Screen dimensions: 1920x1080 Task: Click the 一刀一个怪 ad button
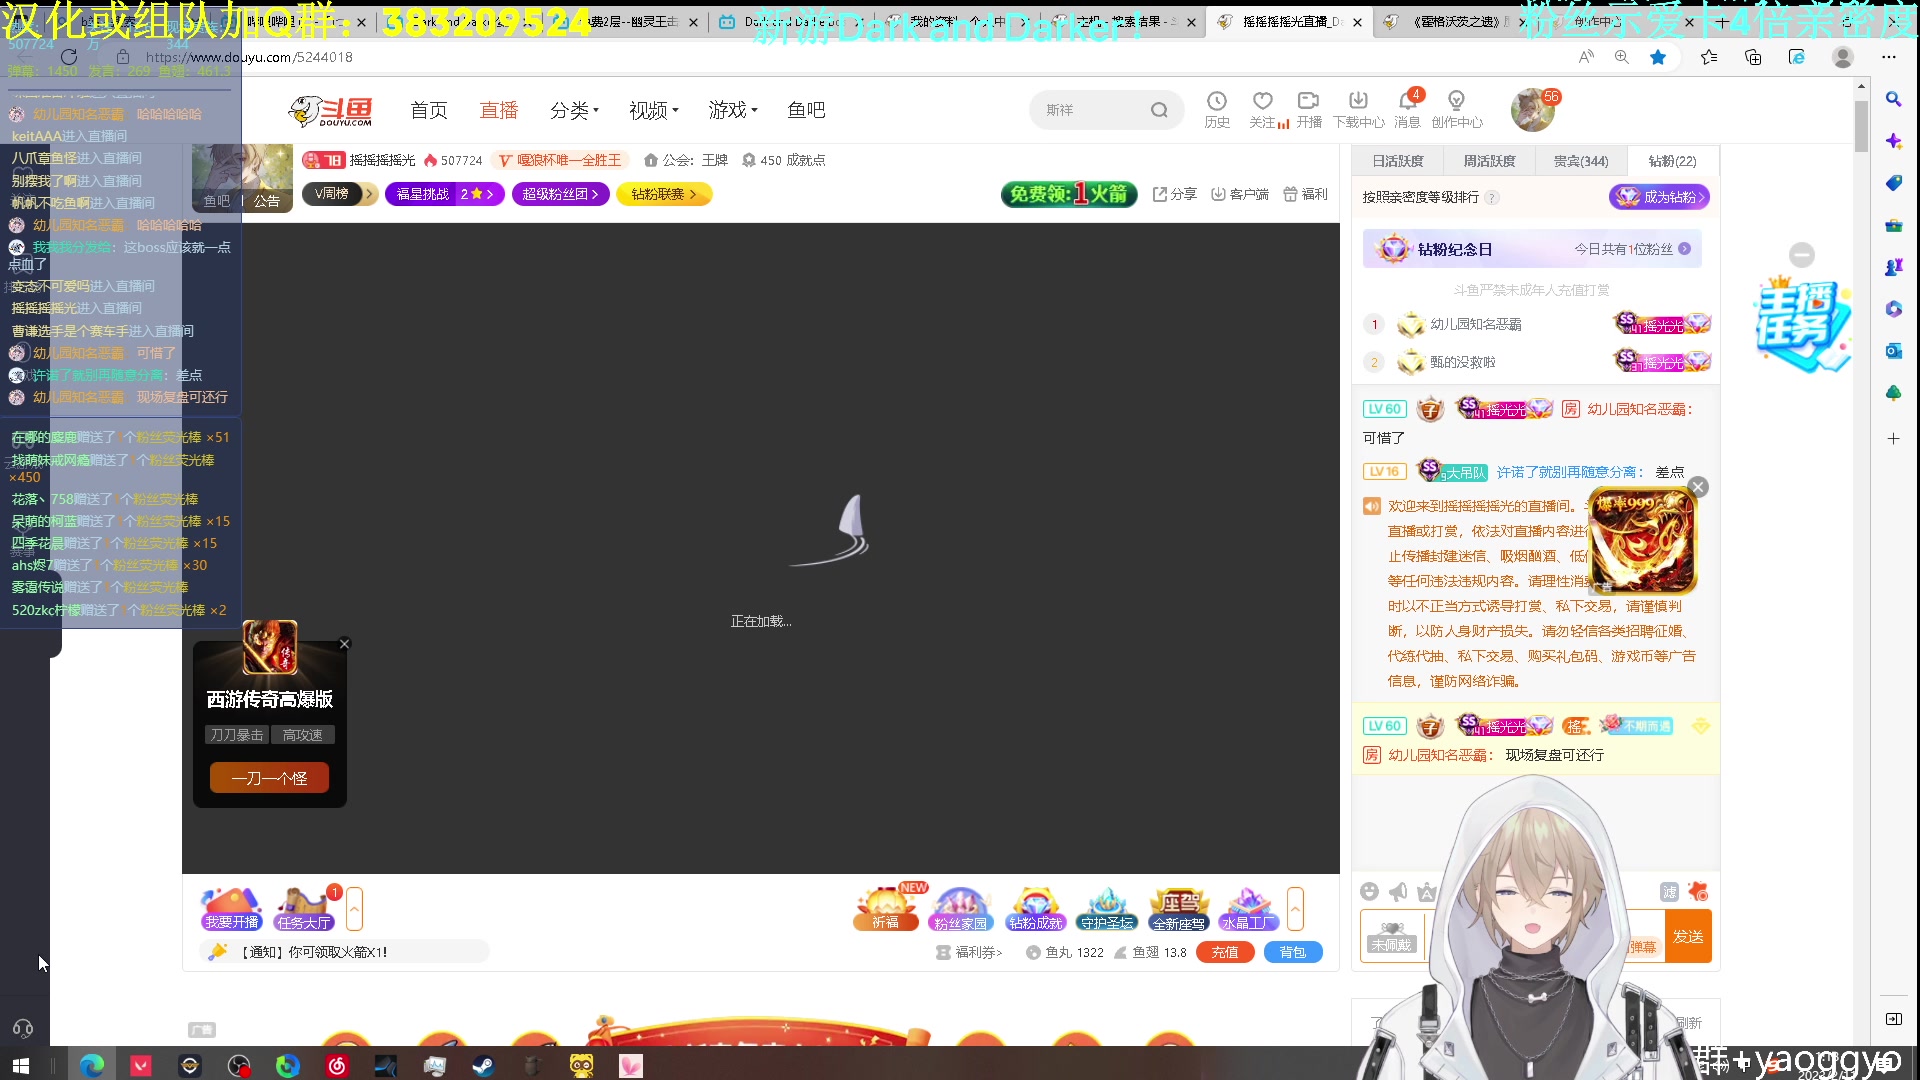coord(269,778)
